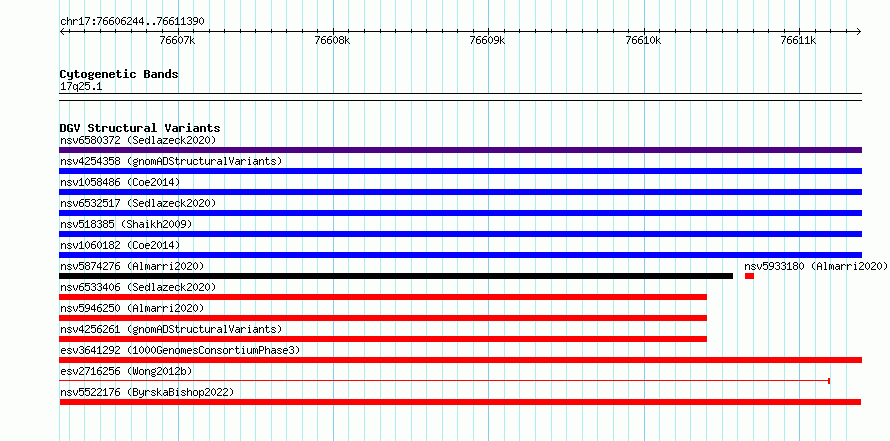
Task: Click the left scroll arrow on the ruler
Action: click(62, 31)
